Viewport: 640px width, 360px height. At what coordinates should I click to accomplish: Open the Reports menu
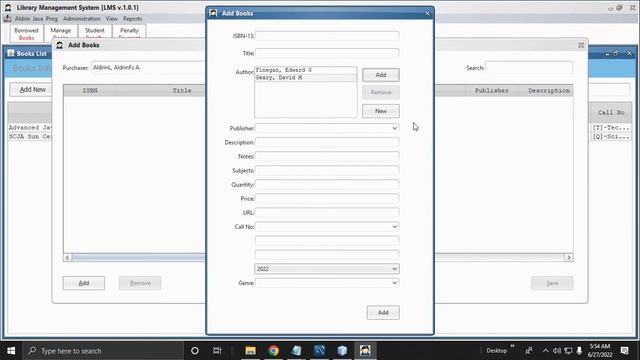coord(132,19)
